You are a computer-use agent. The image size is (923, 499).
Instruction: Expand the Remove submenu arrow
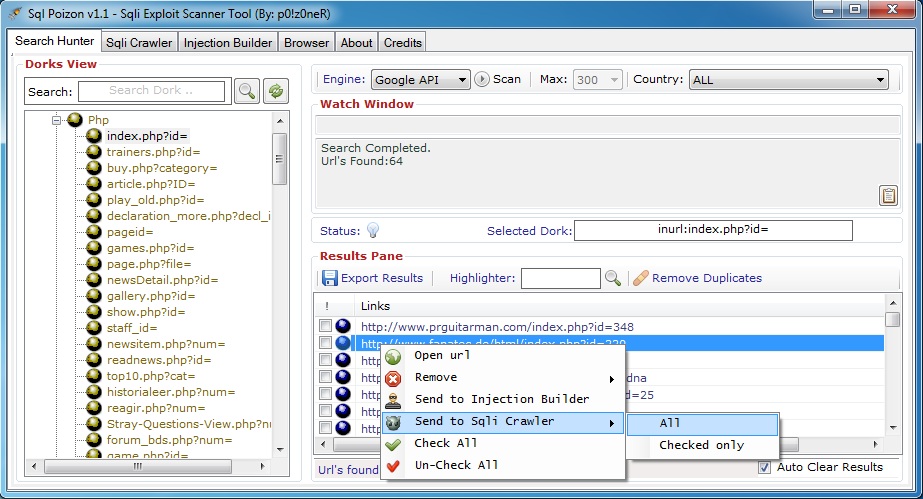point(612,379)
